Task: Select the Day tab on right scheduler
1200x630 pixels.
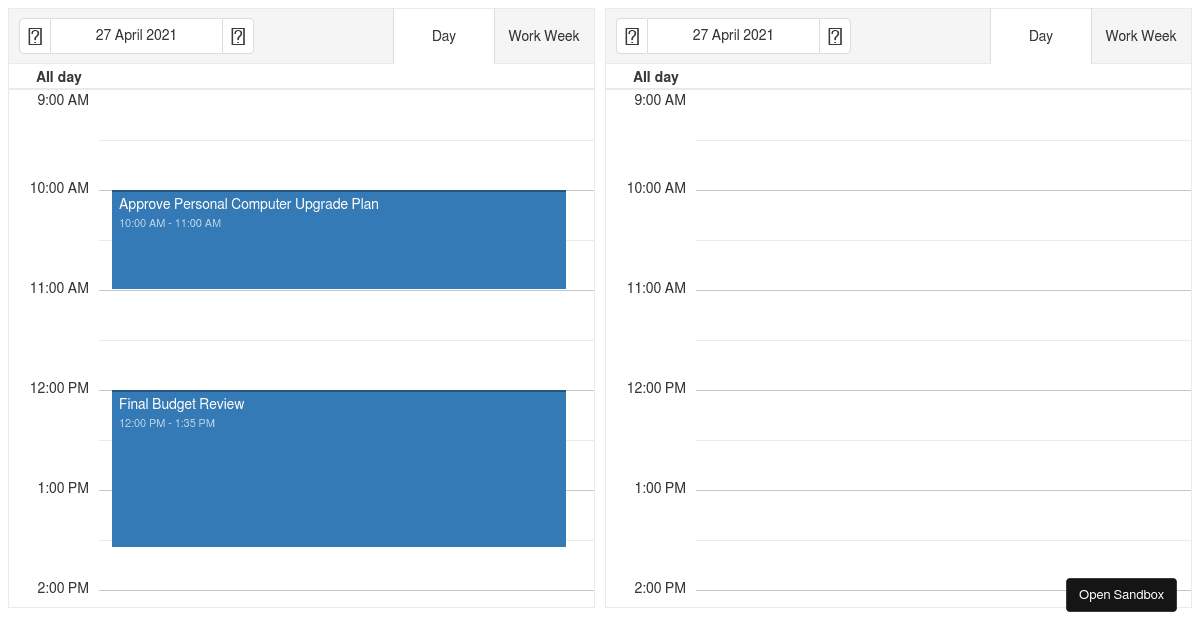Action: click(x=1040, y=36)
